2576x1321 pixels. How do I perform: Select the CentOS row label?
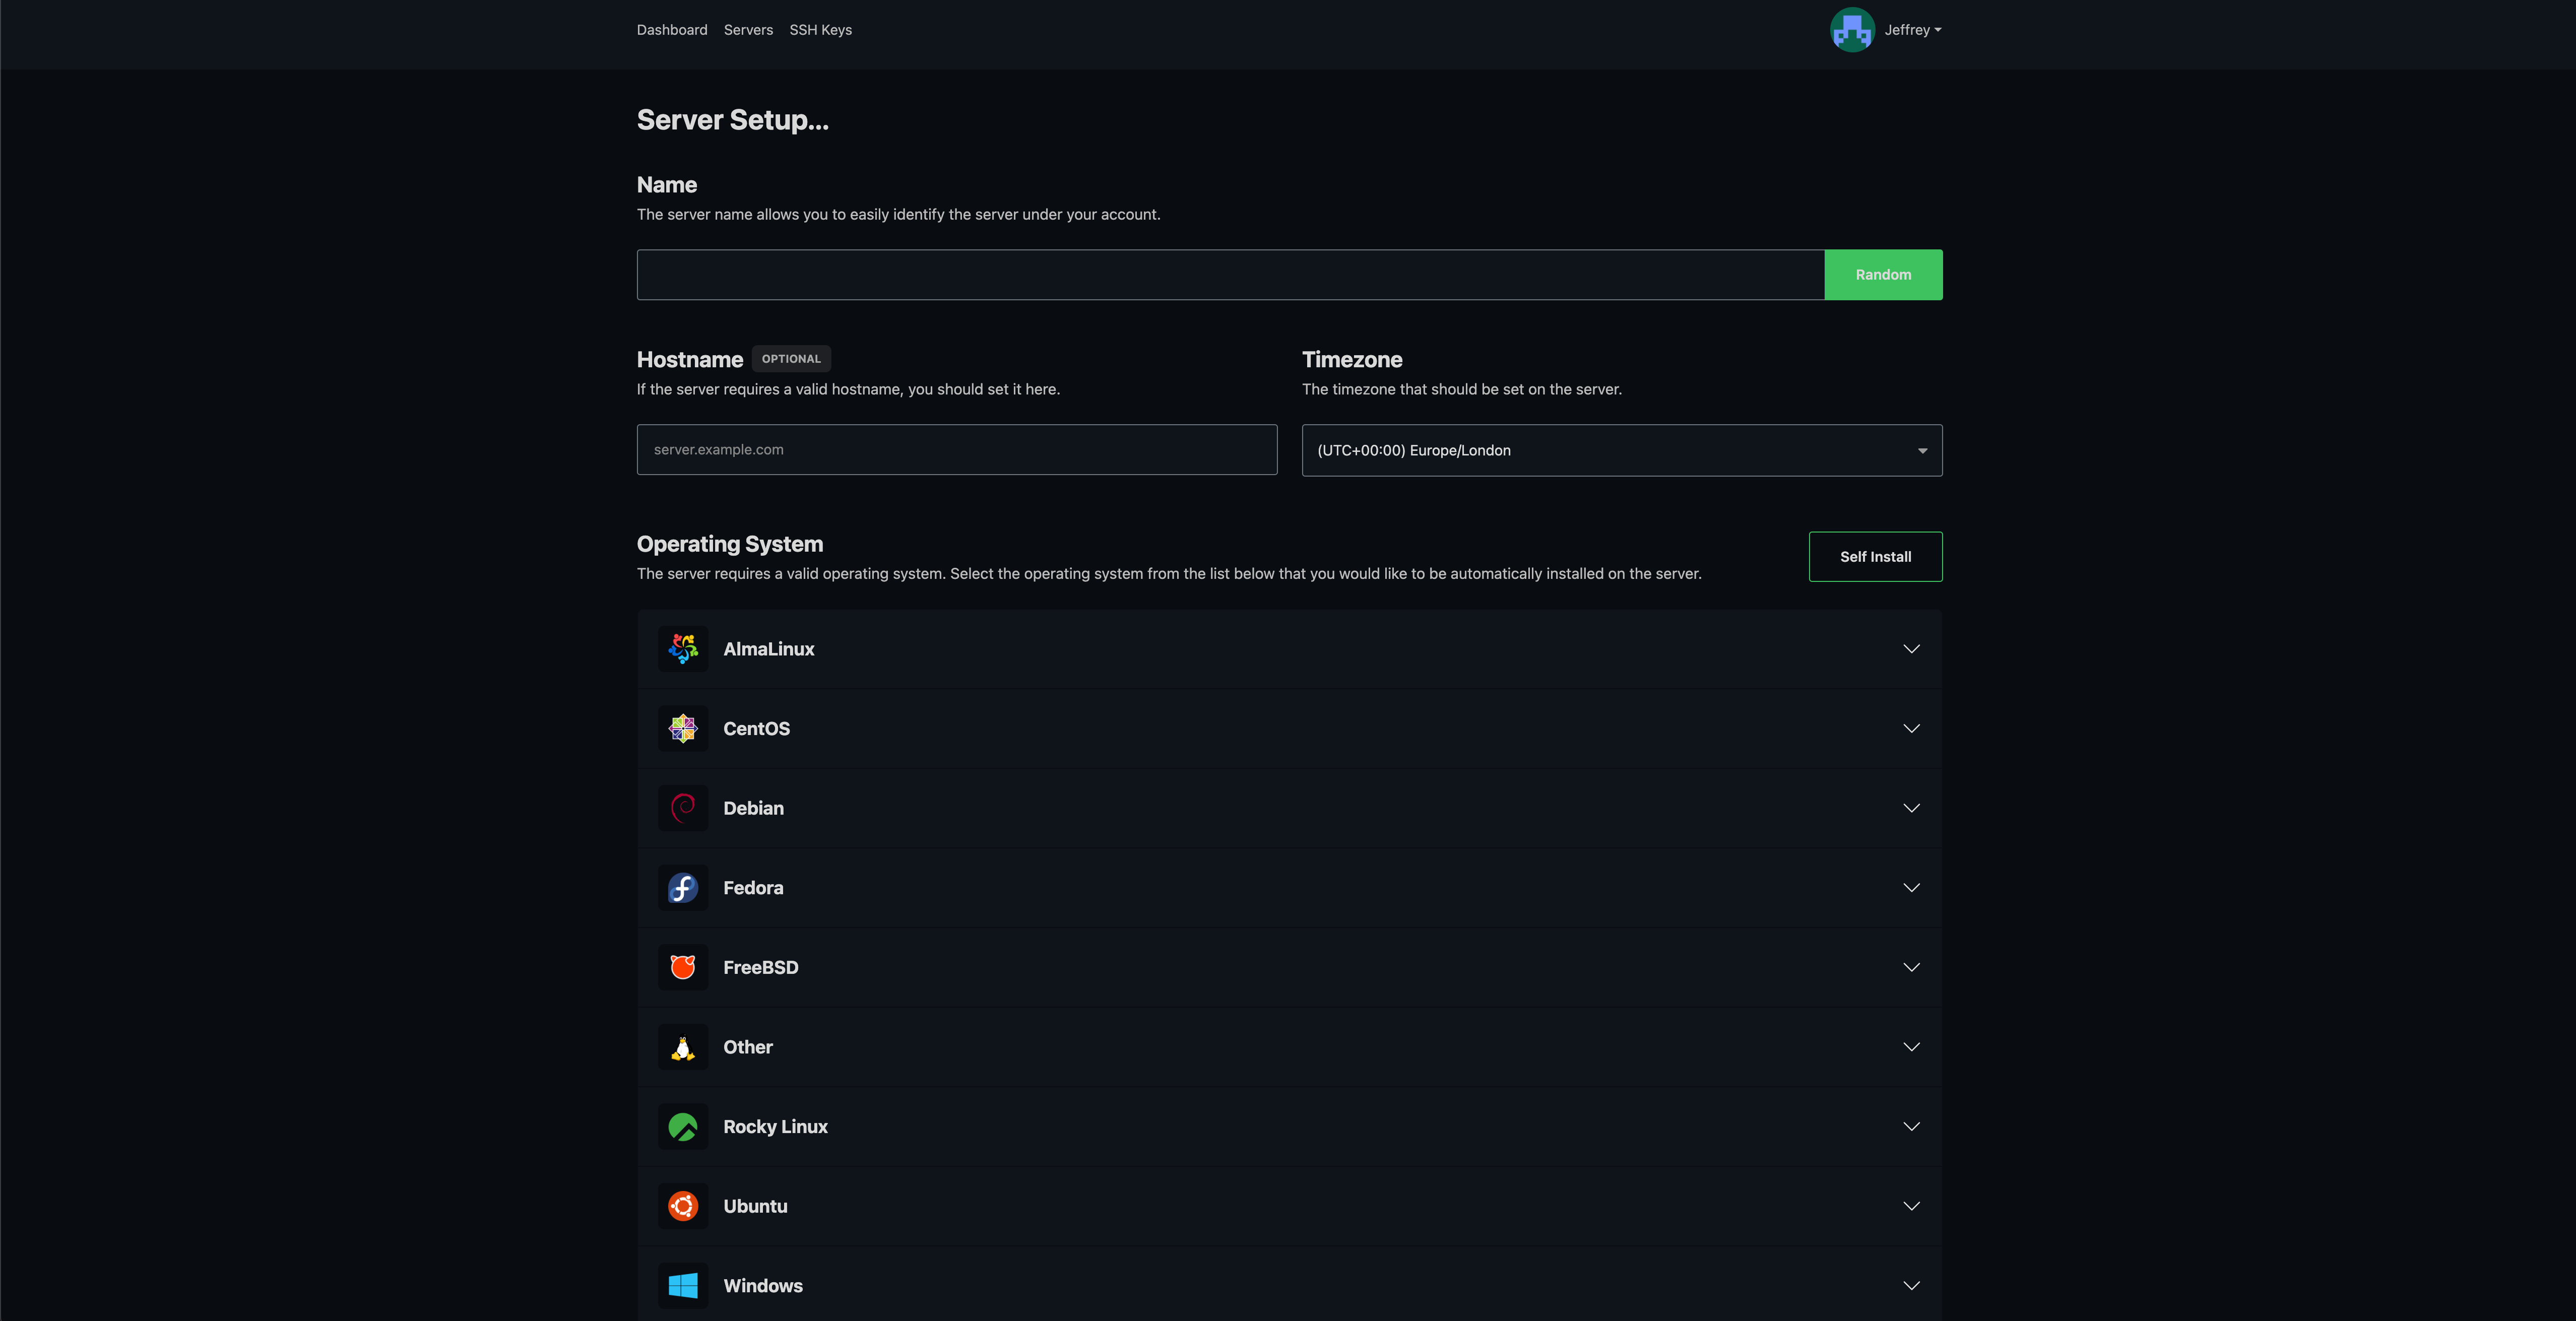click(x=757, y=728)
